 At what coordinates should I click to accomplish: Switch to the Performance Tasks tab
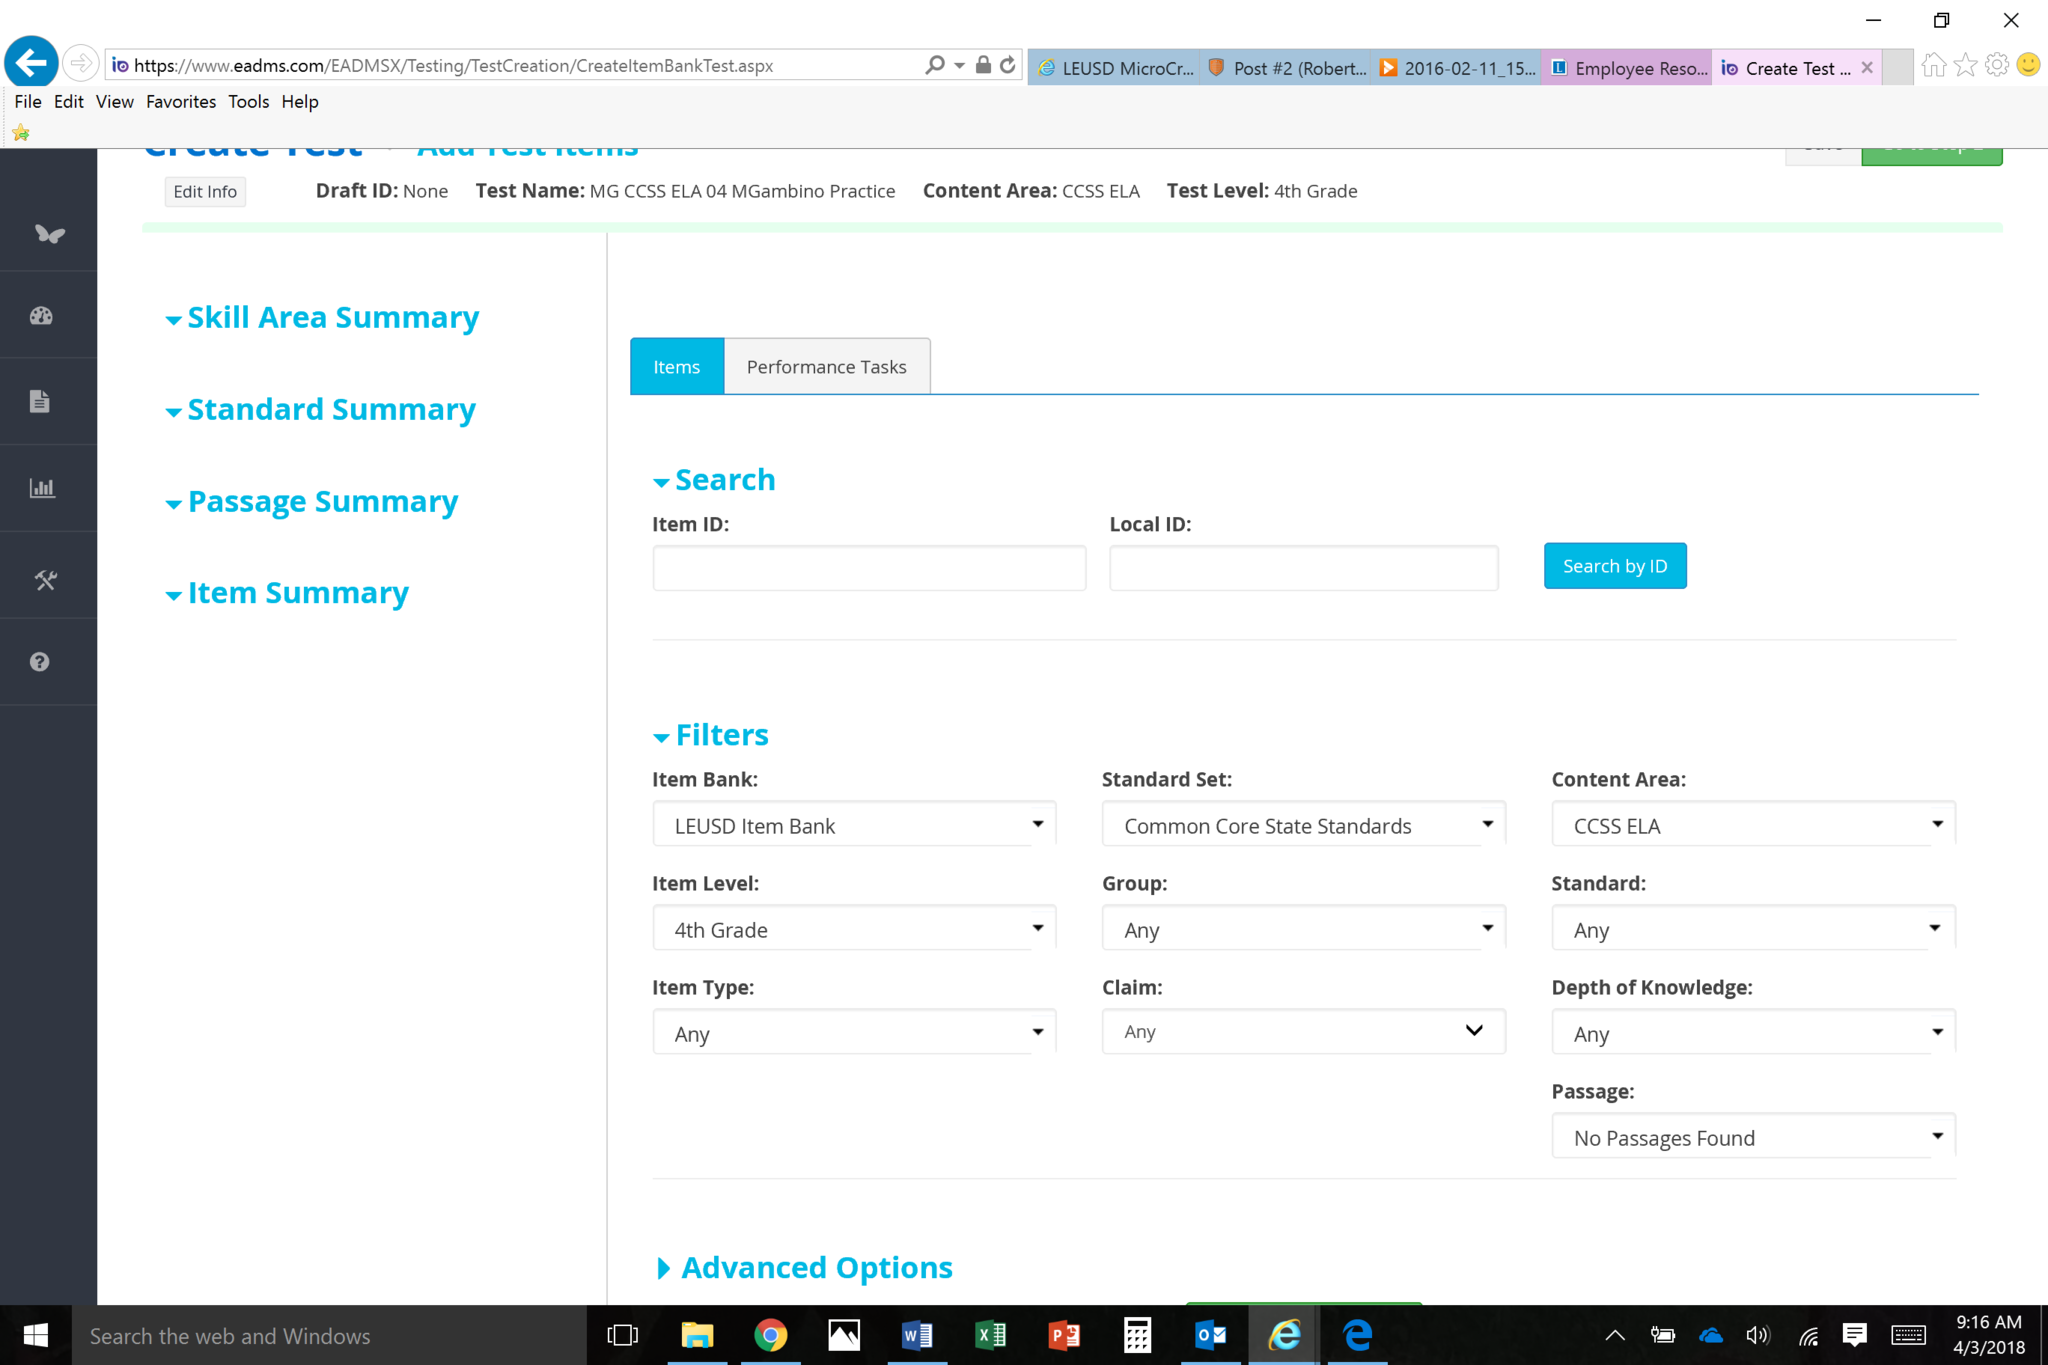click(x=826, y=367)
